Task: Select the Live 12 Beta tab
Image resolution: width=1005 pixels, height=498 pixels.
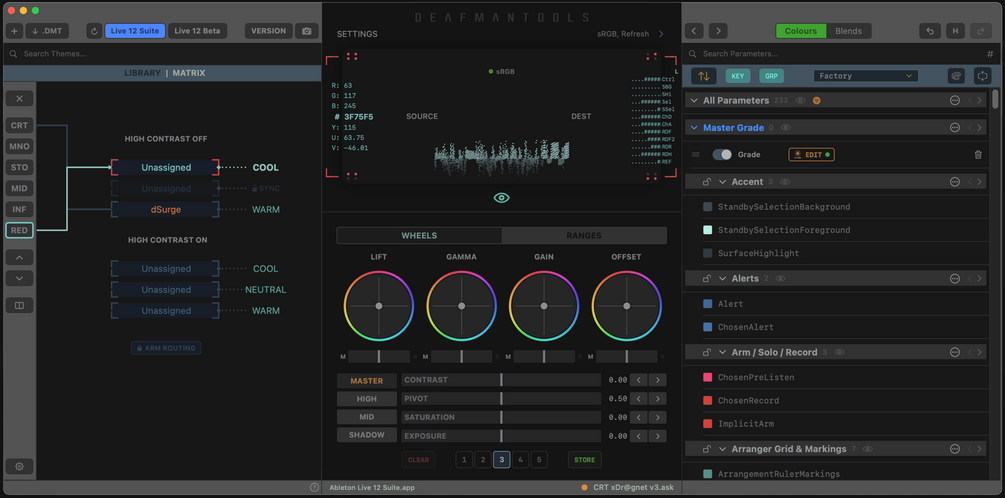Action: point(197,31)
